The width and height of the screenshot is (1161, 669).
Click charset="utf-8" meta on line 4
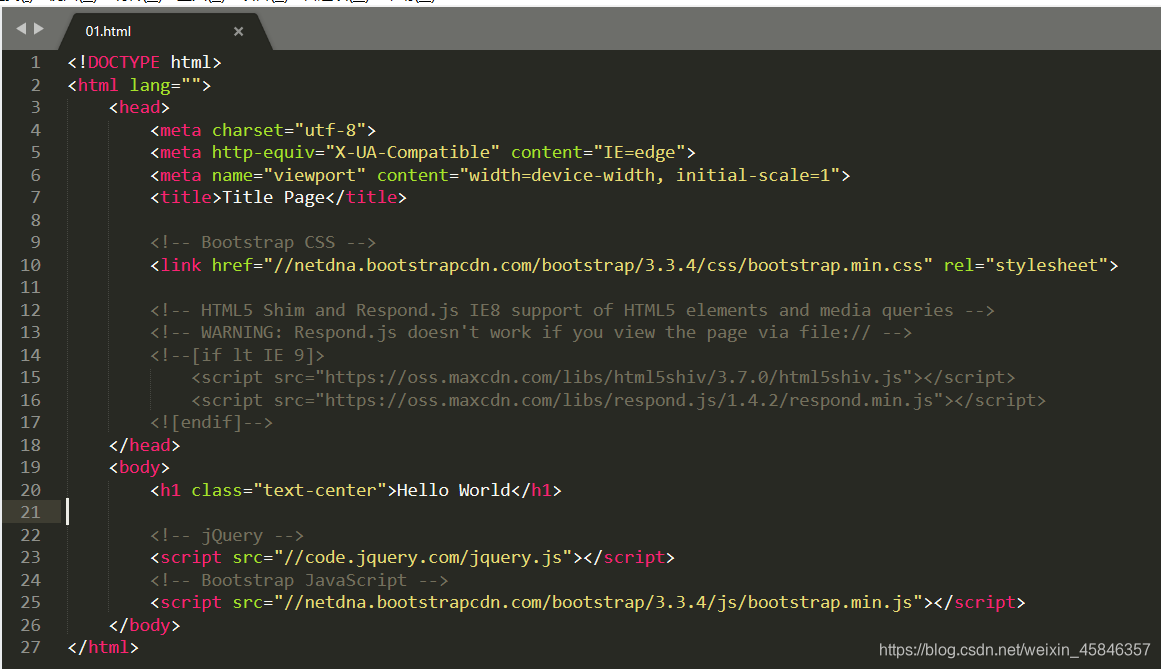[x=289, y=130]
